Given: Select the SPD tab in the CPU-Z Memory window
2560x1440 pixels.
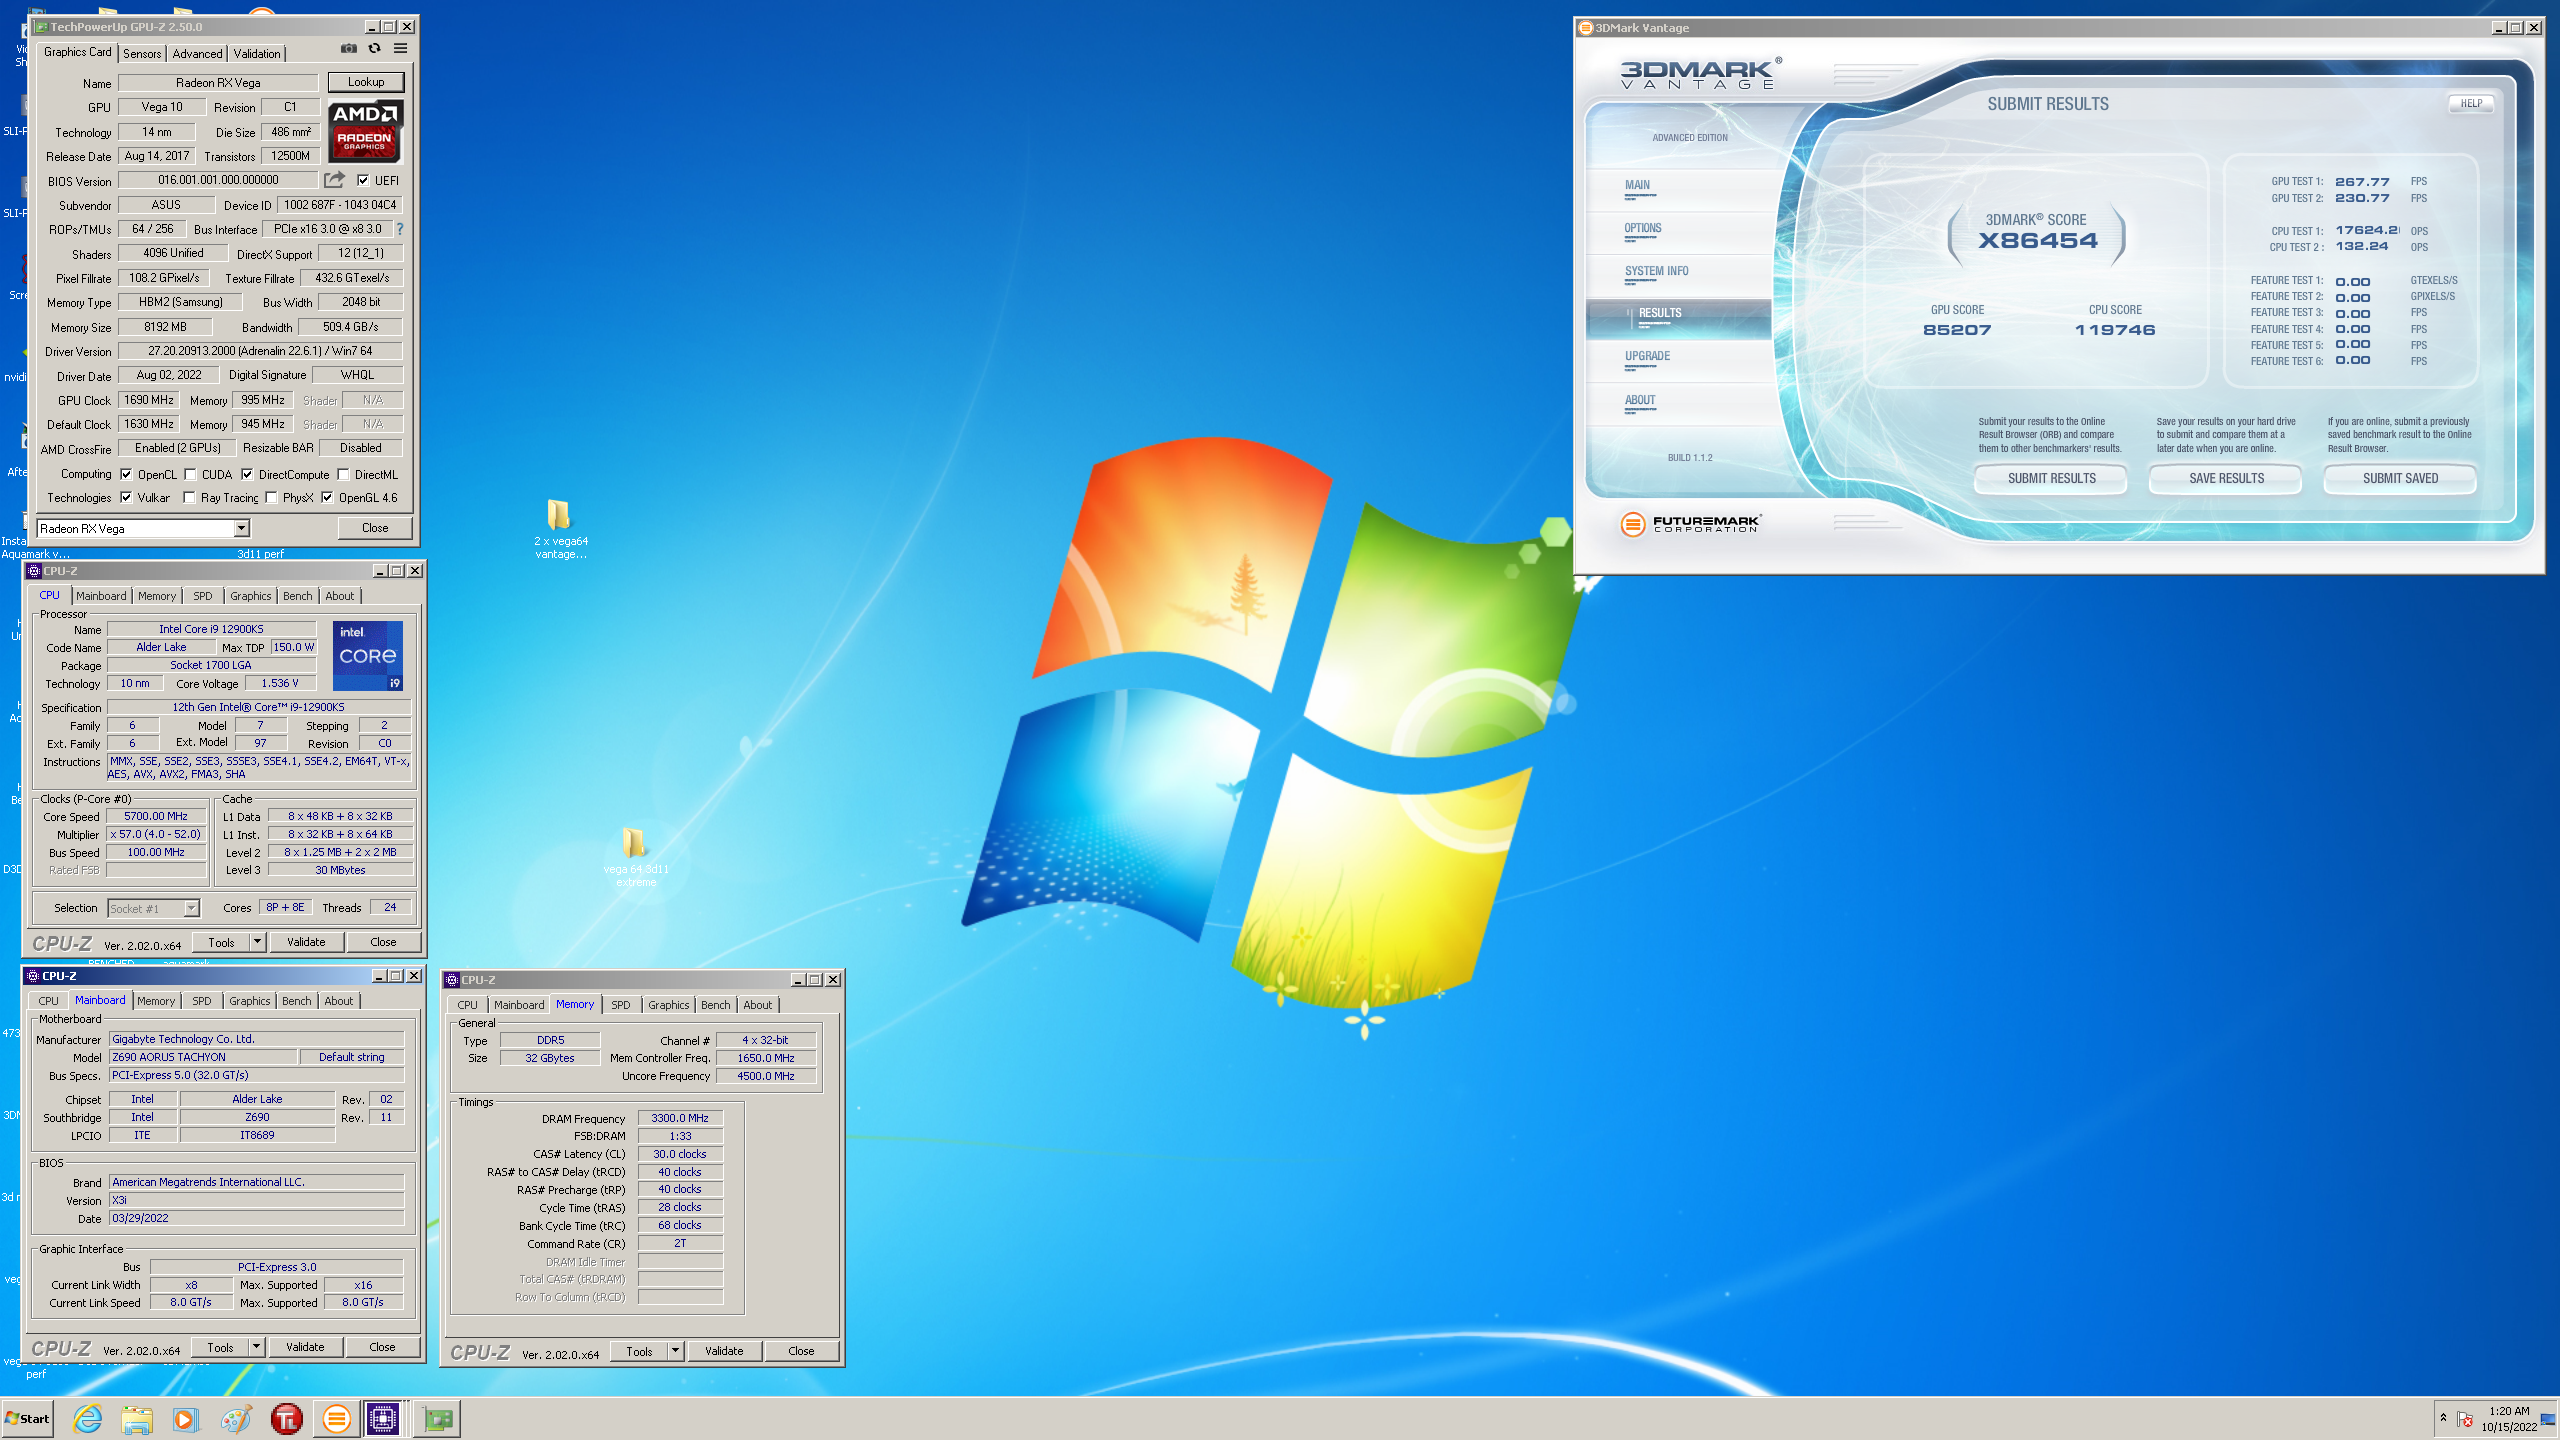Looking at the screenshot, I should click(621, 1005).
